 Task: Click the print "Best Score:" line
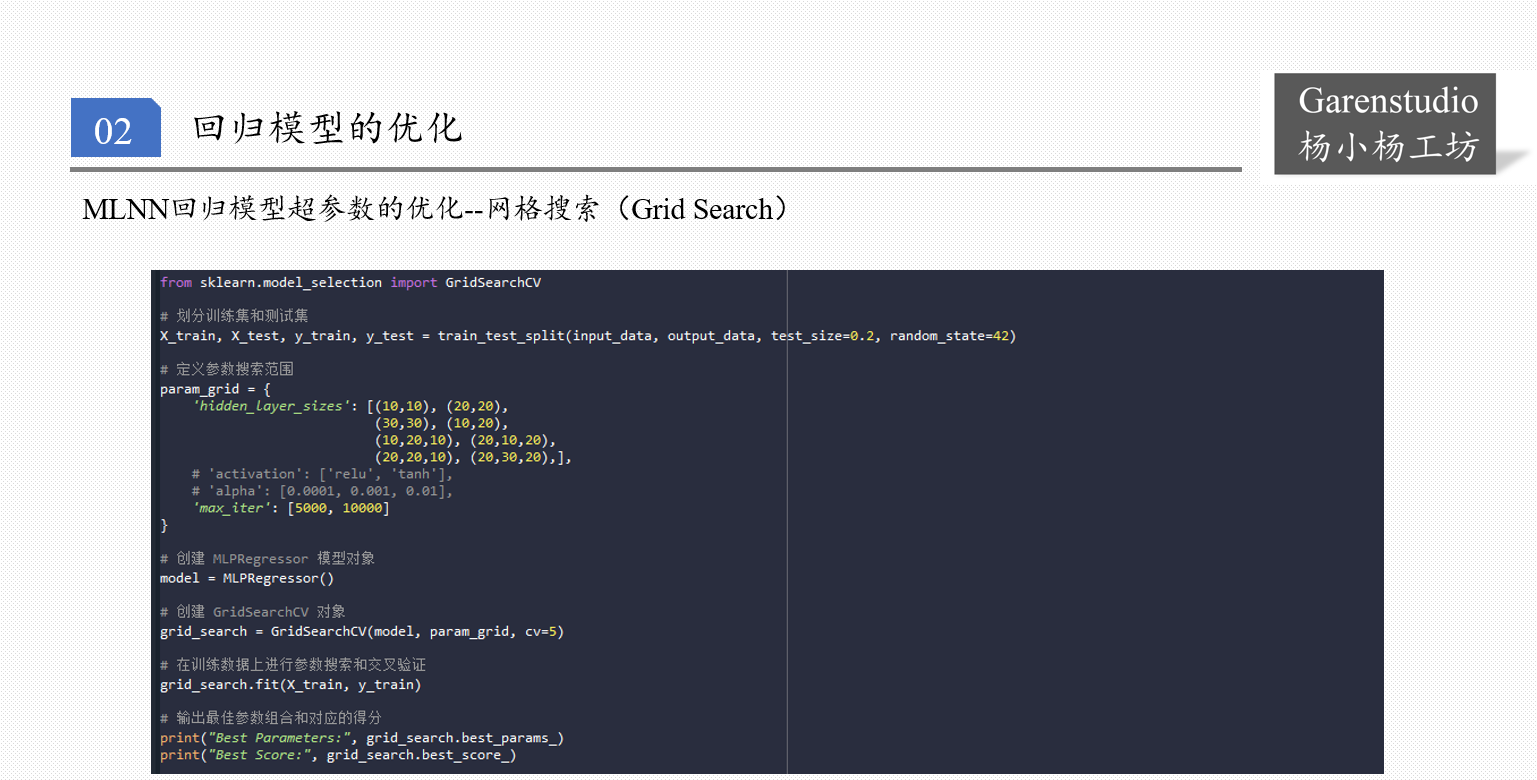(x=338, y=755)
